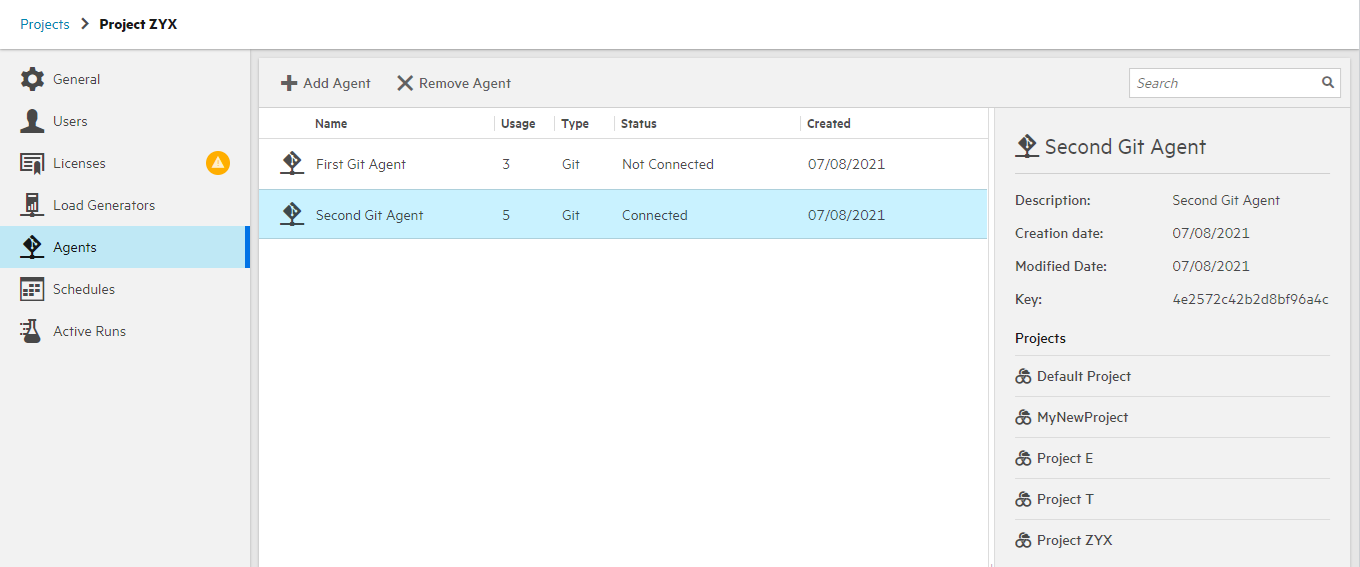This screenshot has height=567, width=1360.
Task: Click the General gear icon in sidebar
Action: tap(33, 80)
